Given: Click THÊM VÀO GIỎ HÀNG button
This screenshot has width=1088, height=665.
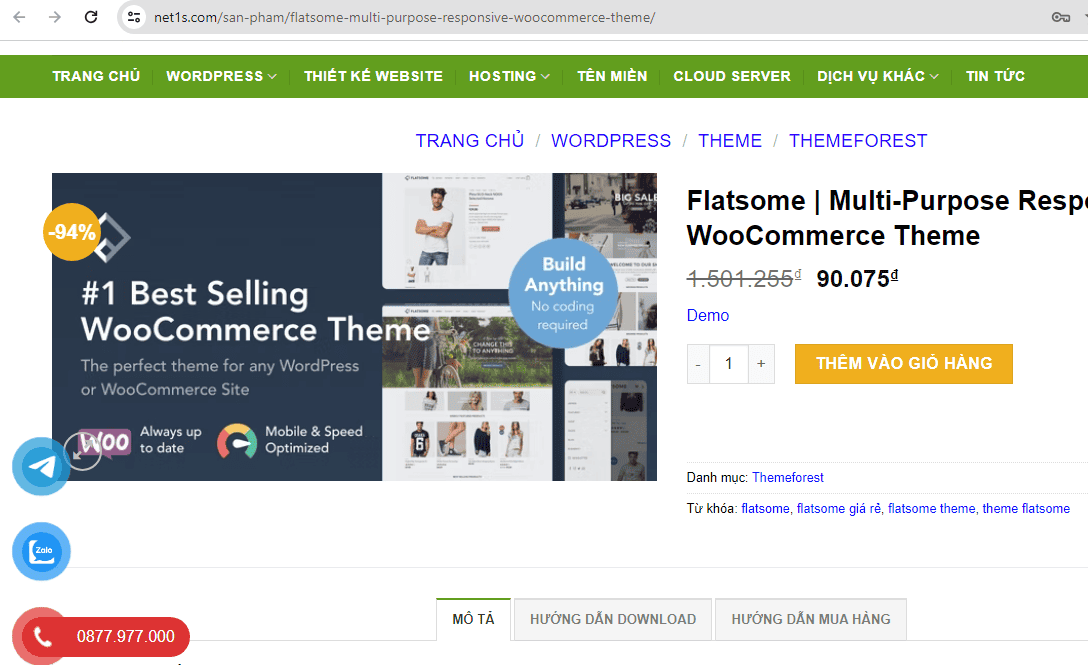Looking at the screenshot, I should point(903,364).
